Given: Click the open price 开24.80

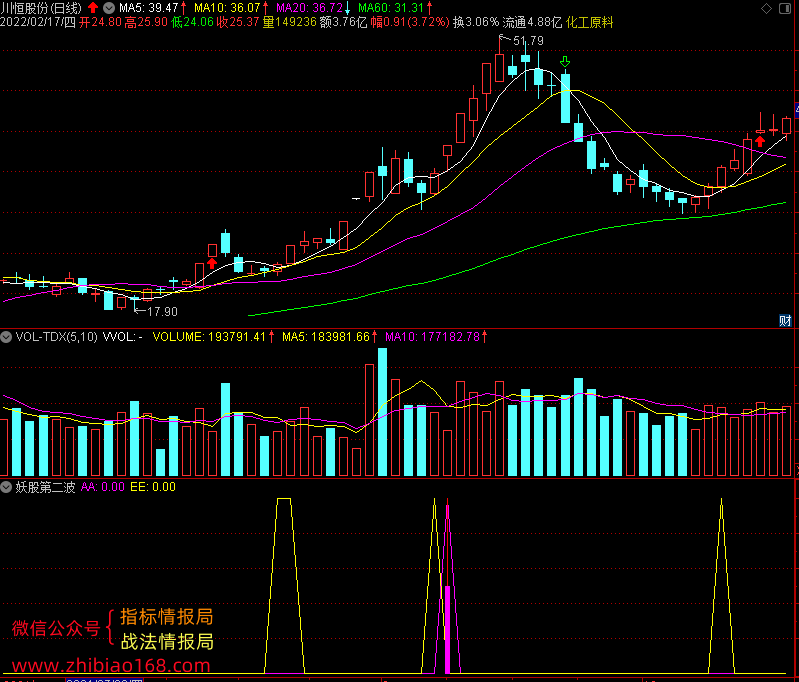Looking at the screenshot, I should pos(100,22).
